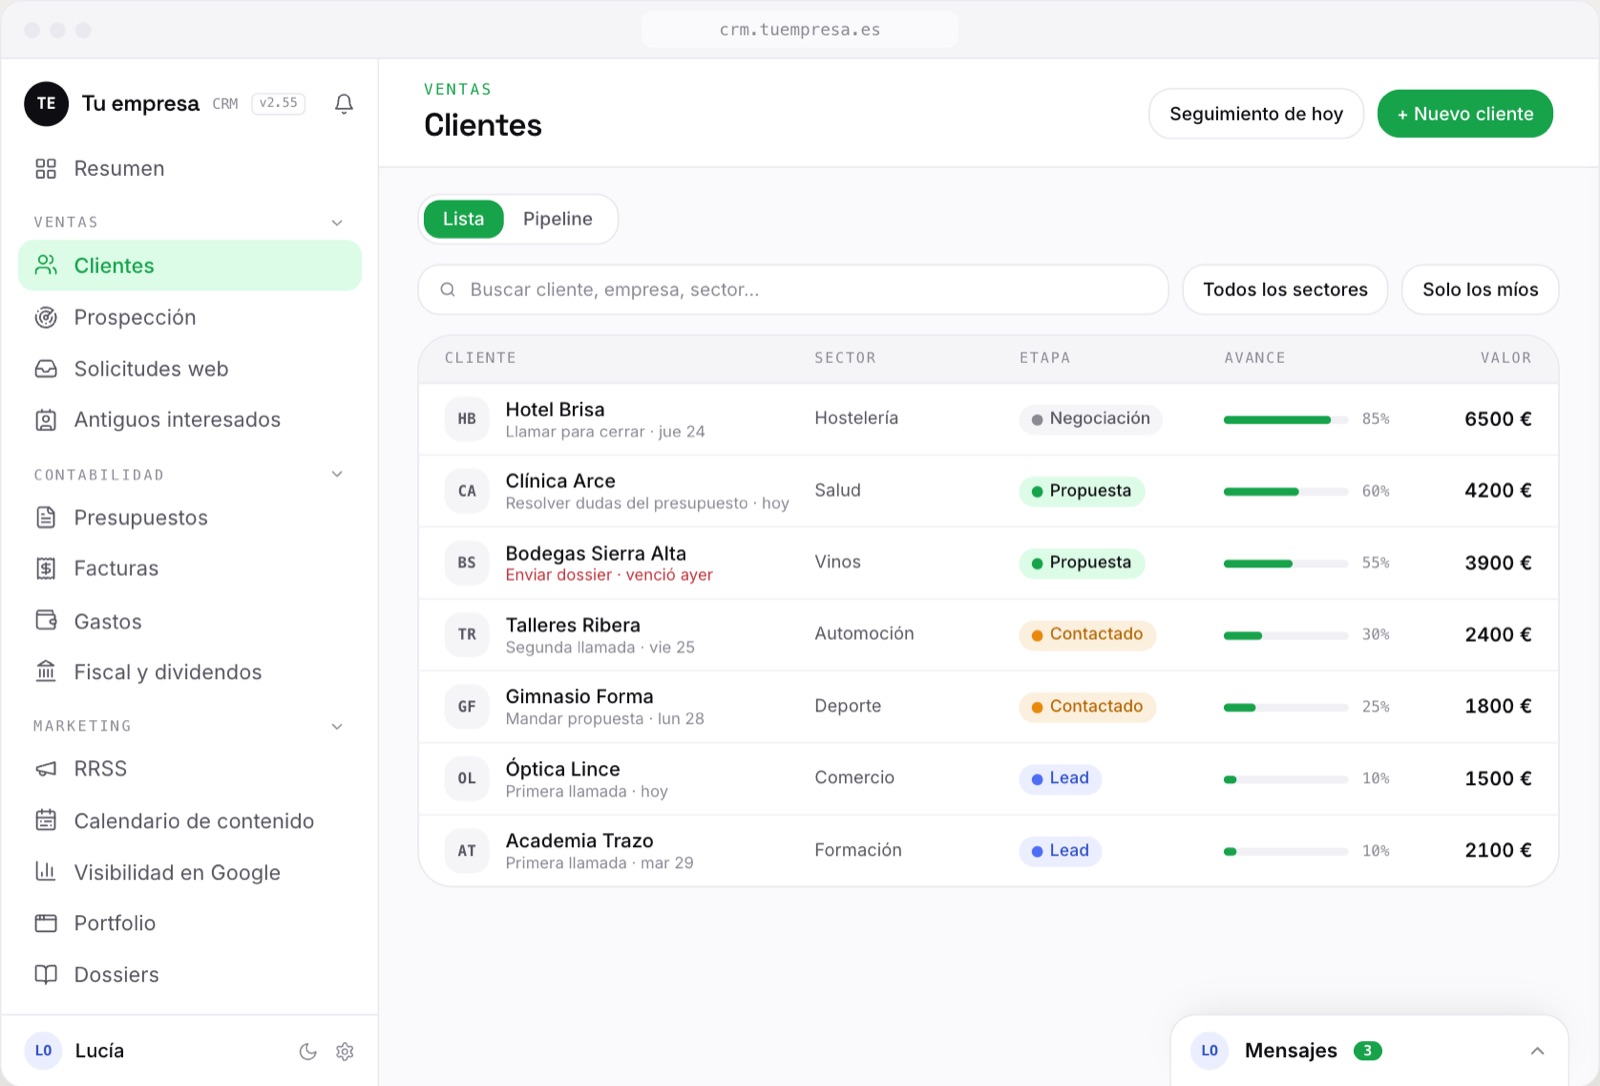Click the RRSS megaphone icon
The image size is (1600, 1086).
click(x=46, y=769)
